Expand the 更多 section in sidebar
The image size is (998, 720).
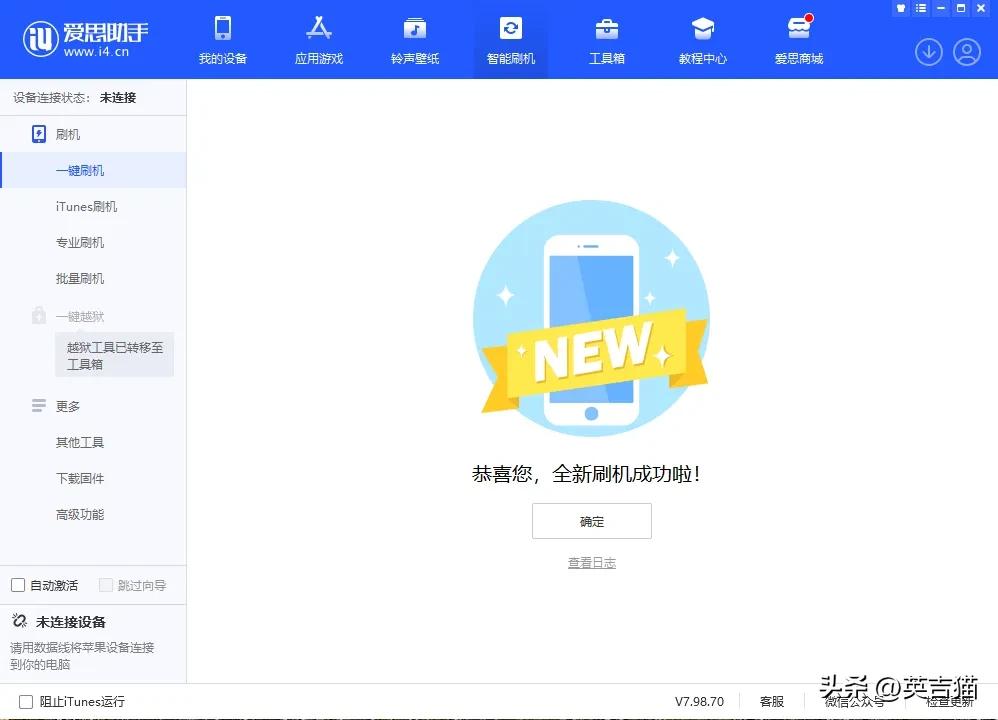[67, 406]
